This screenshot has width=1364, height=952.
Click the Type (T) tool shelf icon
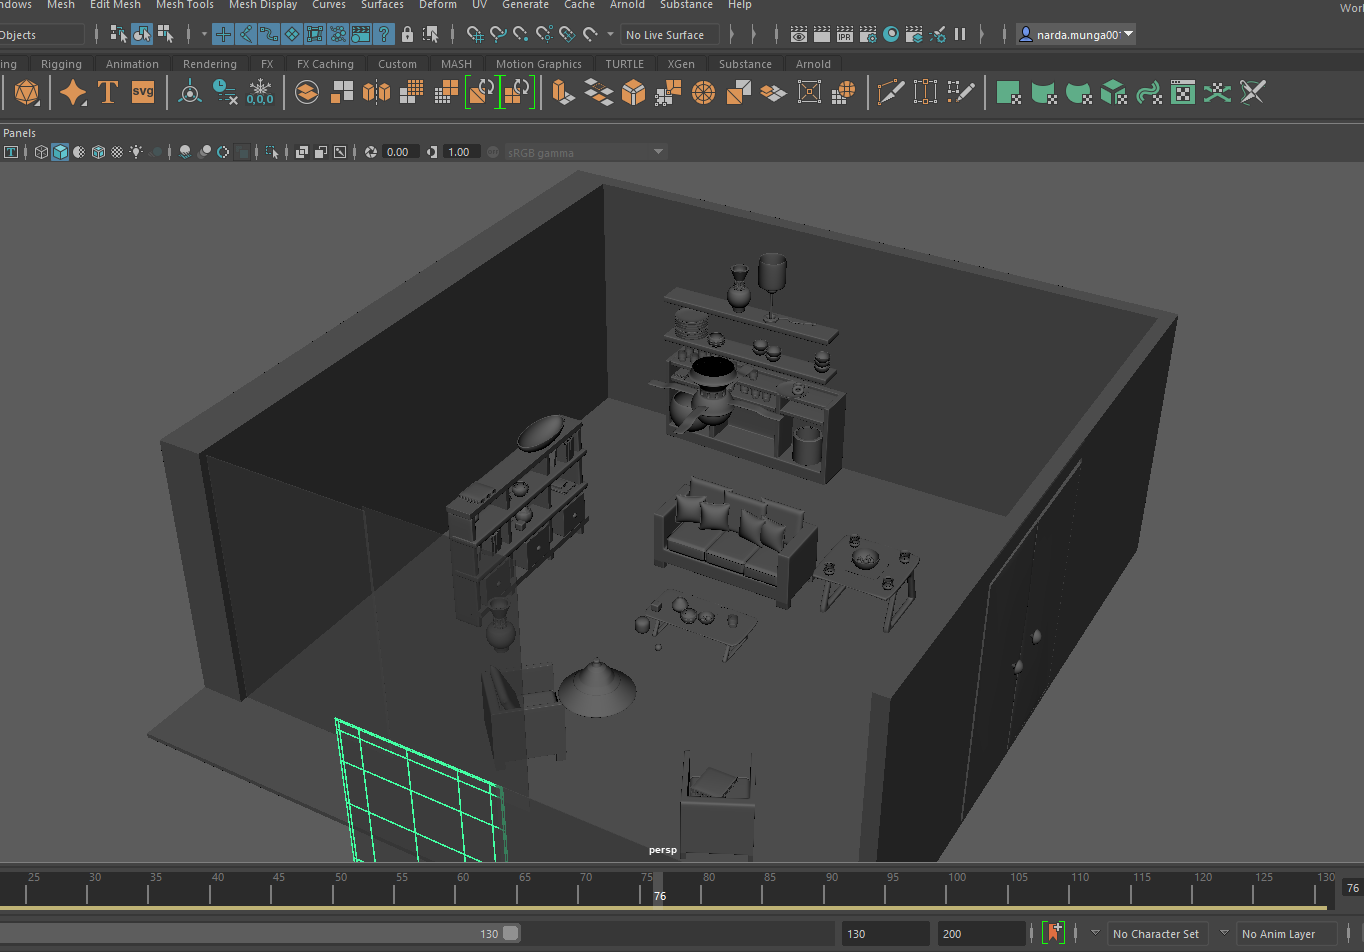pos(108,93)
